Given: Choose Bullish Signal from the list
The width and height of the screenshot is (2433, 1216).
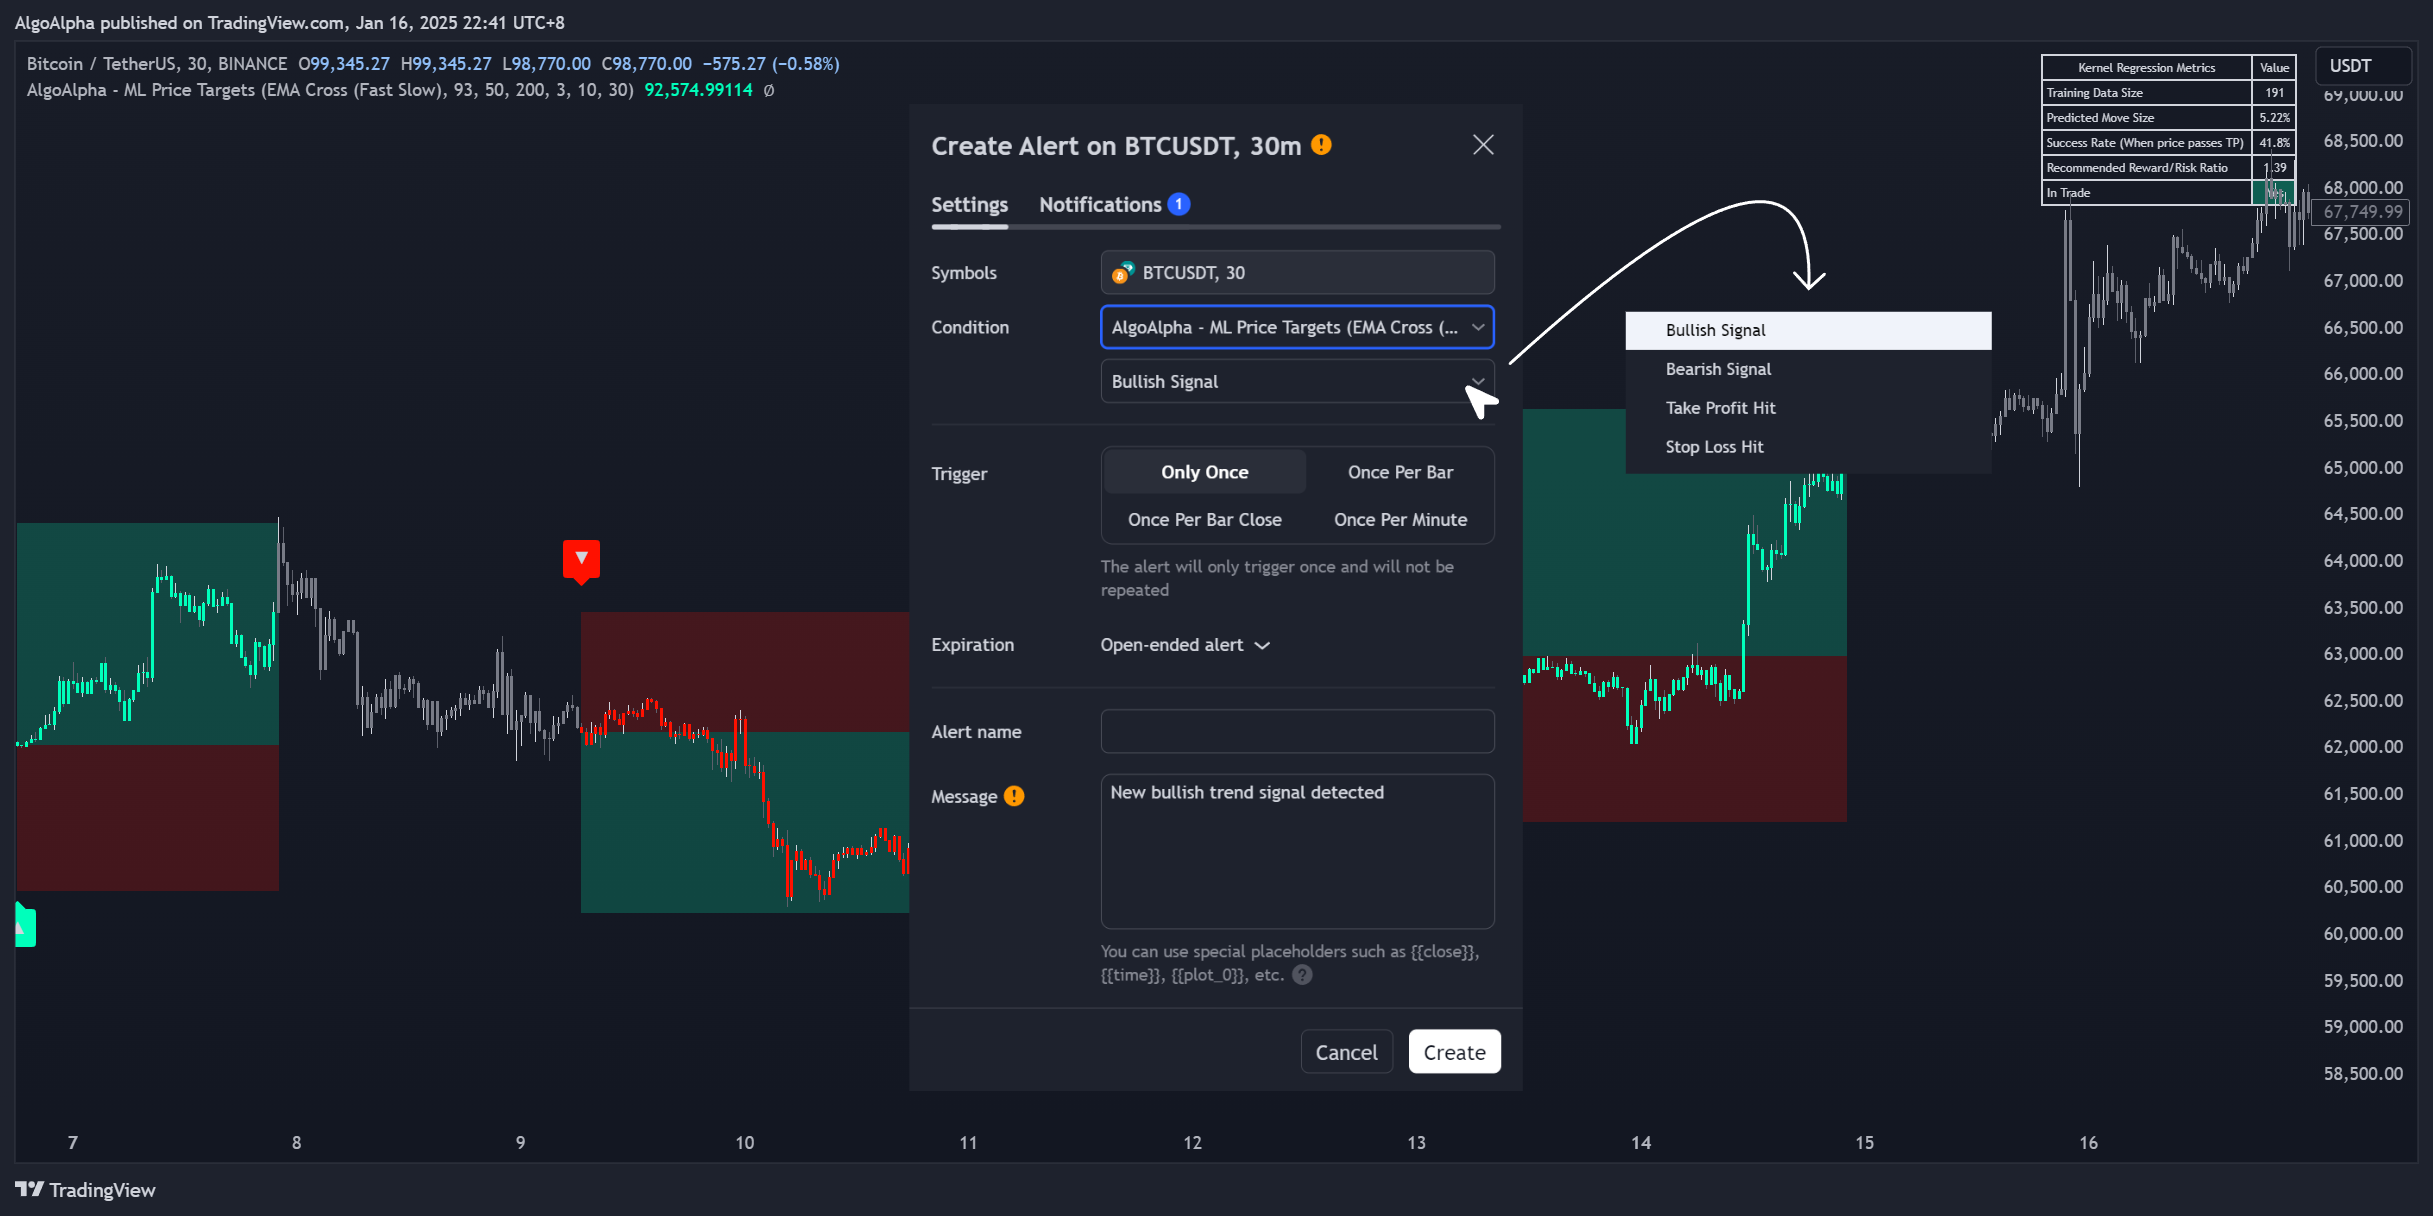Looking at the screenshot, I should coord(1808,330).
